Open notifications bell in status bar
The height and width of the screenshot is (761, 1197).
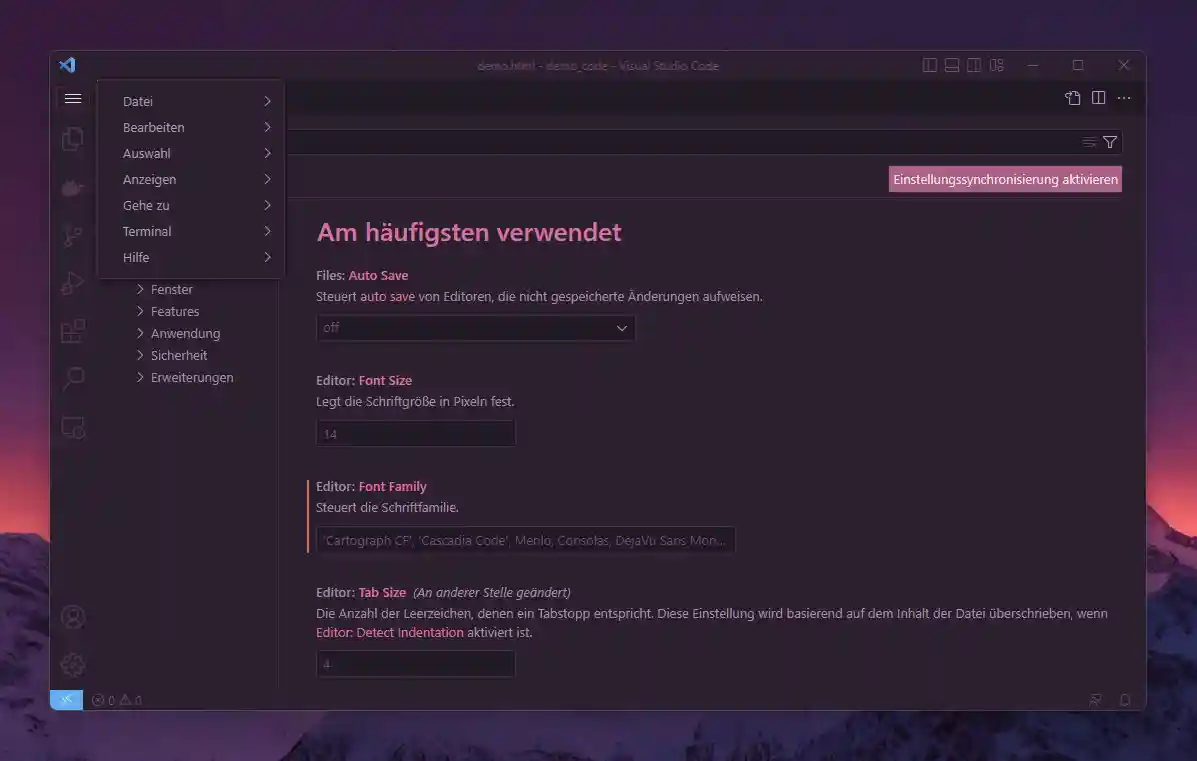pyautogui.click(x=1124, y=700)
